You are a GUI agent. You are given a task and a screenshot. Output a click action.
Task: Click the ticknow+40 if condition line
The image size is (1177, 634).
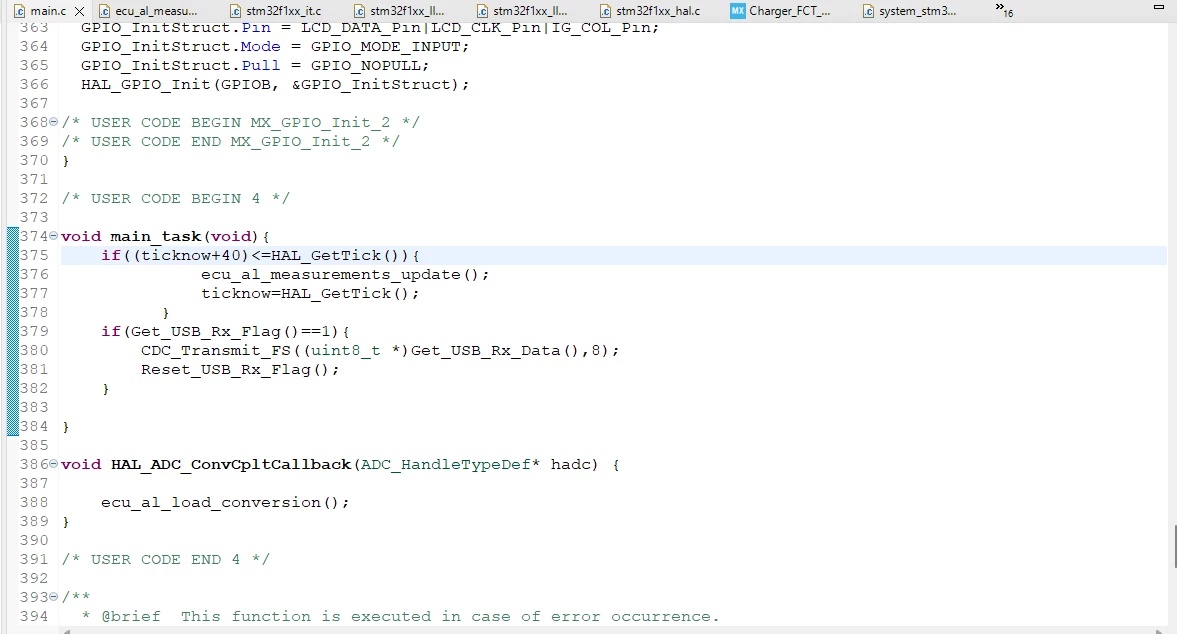[260, 256]
